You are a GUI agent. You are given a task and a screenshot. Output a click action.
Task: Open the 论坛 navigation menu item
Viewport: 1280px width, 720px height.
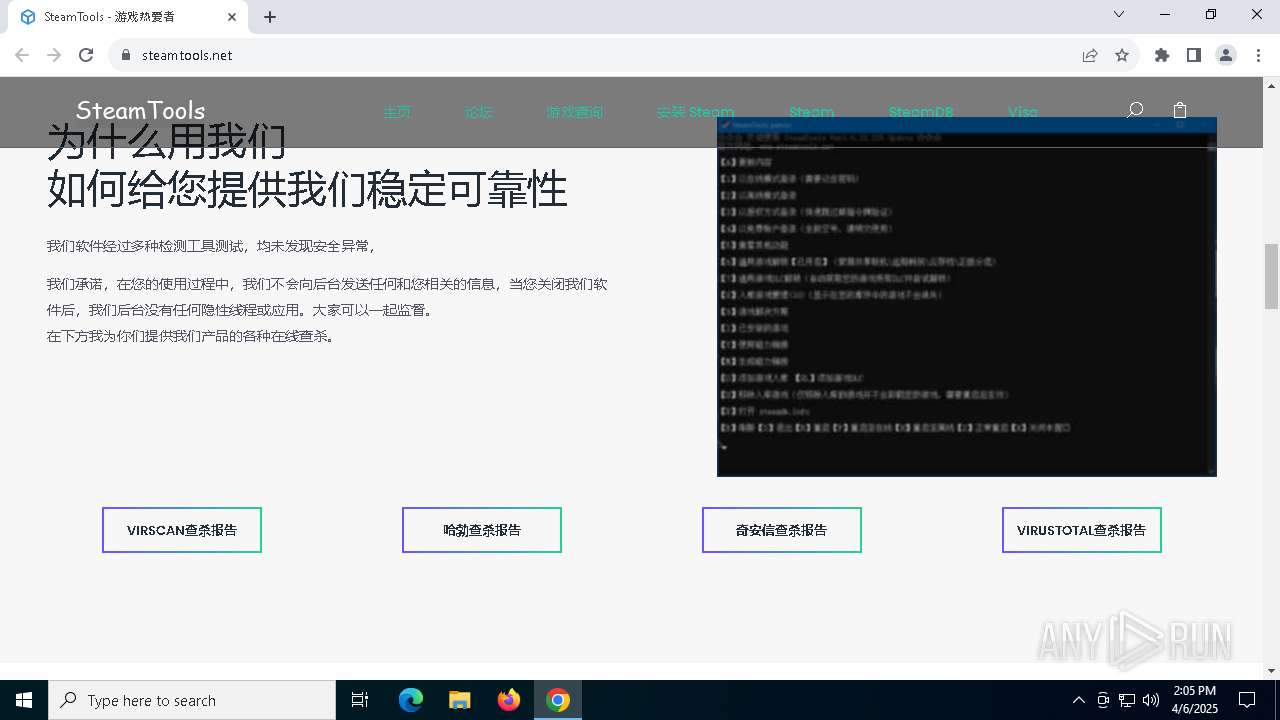[479, 112]
